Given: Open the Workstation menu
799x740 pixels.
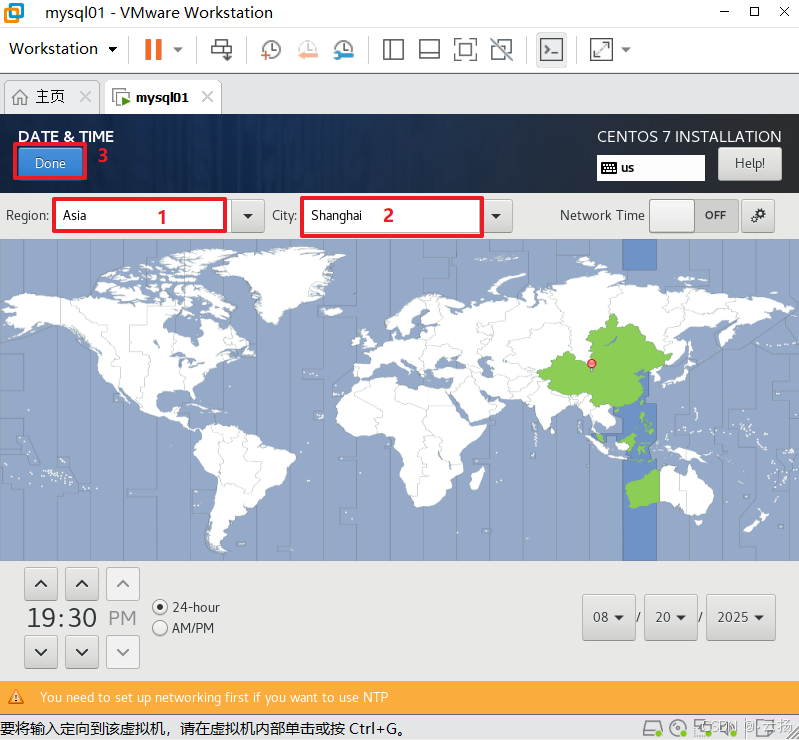Looking at the screenshot, I should click(x=63, y=49).
